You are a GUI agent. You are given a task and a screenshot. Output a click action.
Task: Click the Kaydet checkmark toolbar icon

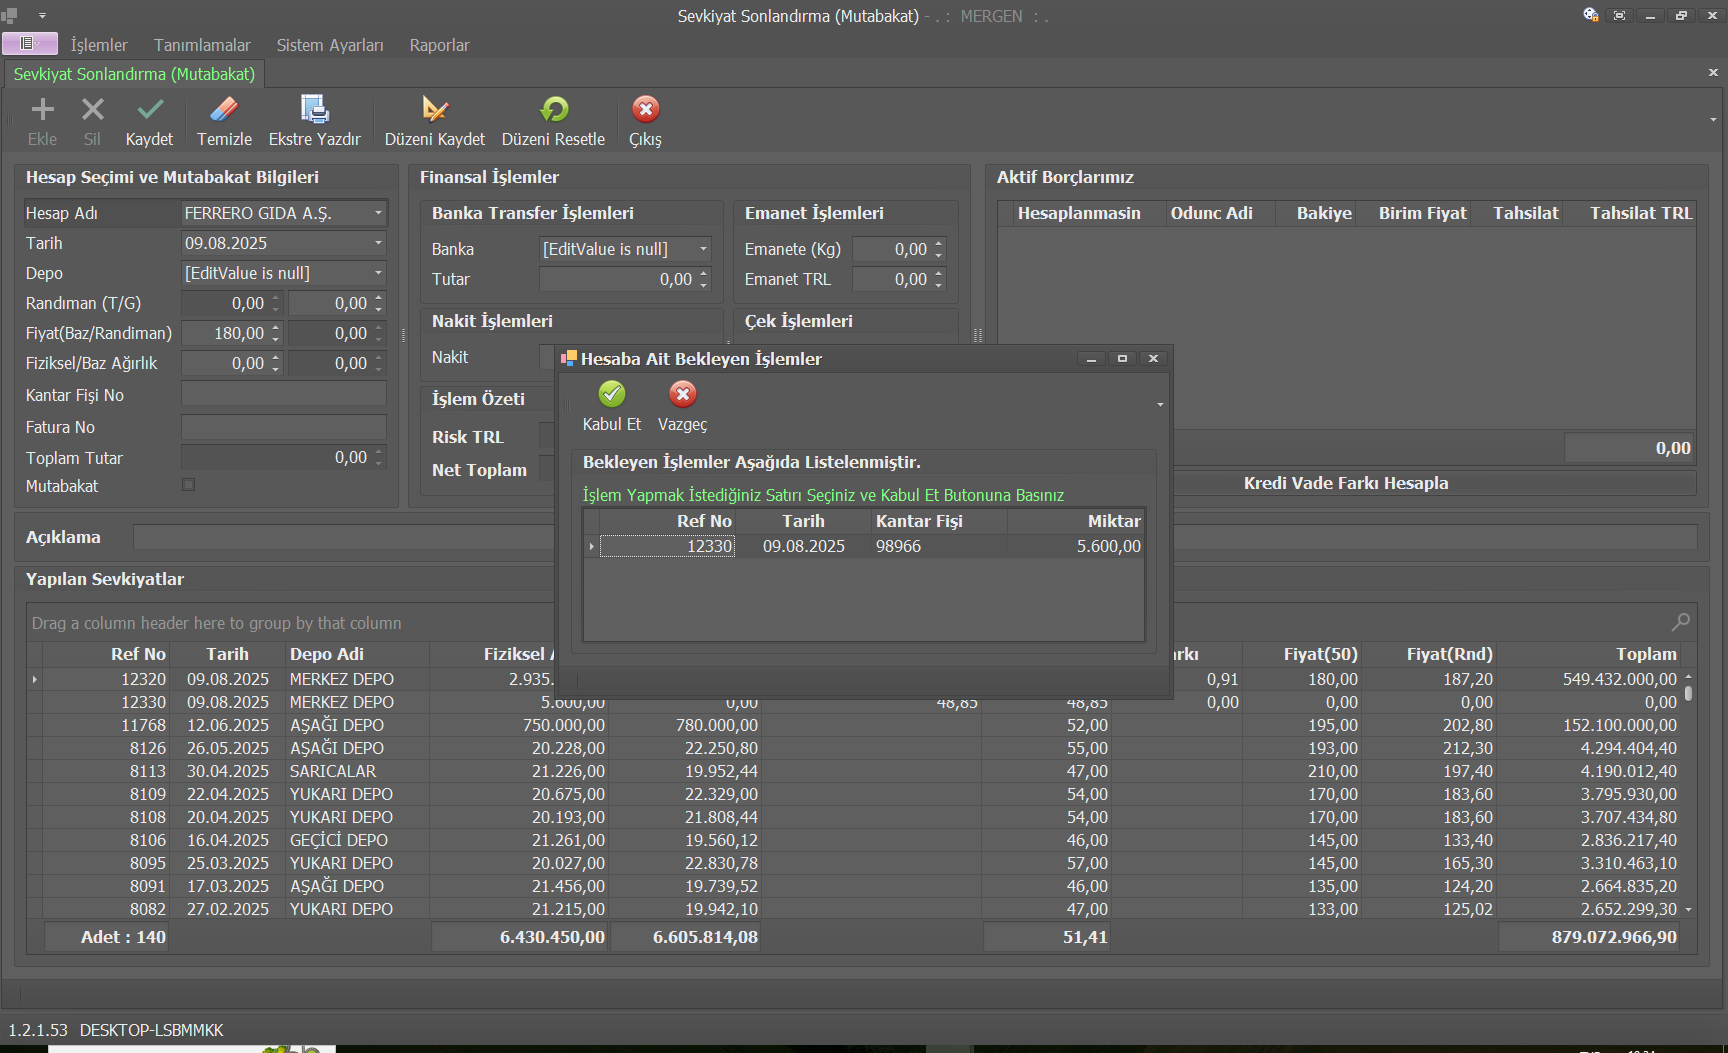point(150,110)
